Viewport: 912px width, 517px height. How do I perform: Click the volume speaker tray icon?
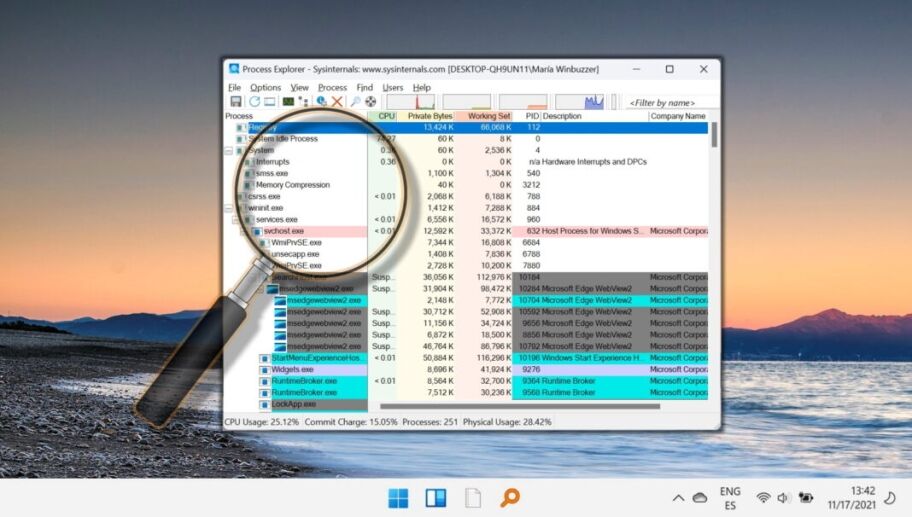pos(783,498)
